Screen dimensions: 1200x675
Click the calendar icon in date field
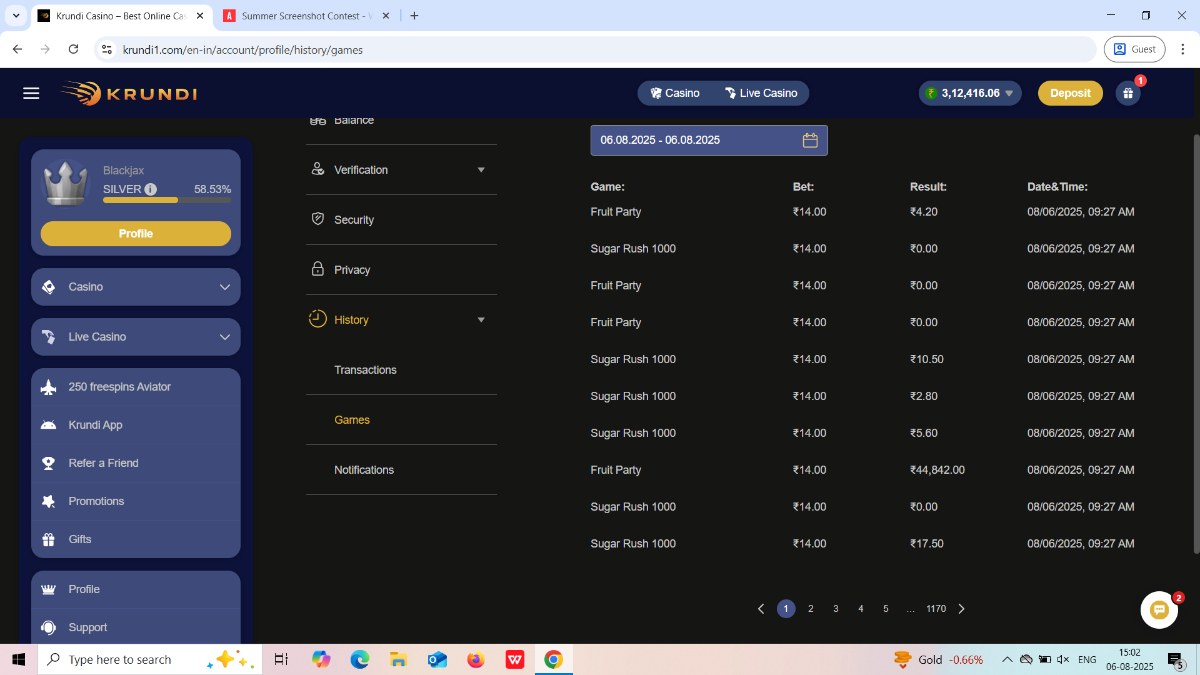point(810,140)
